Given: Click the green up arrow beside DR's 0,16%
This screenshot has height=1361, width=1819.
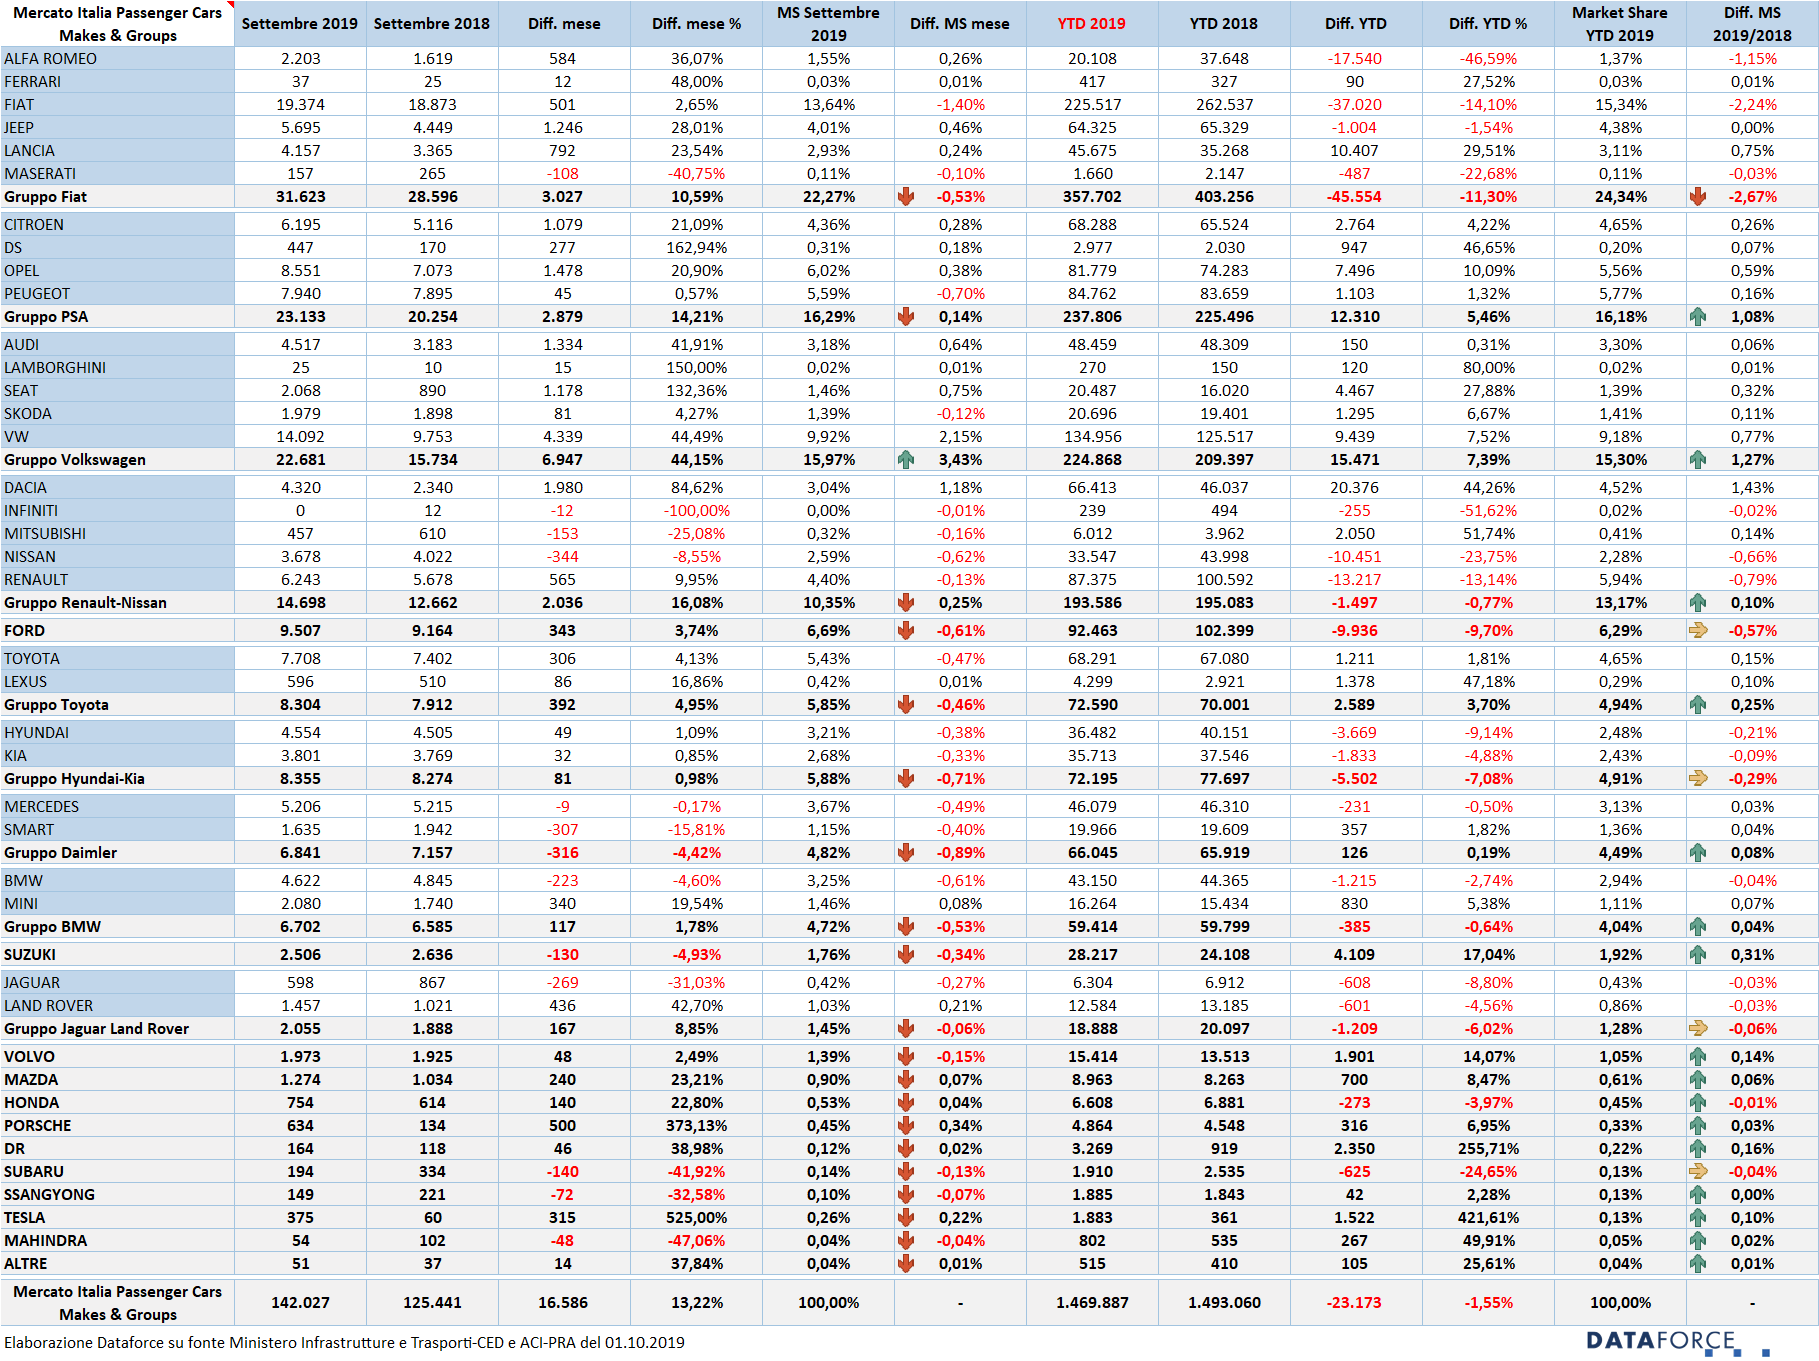Looking at the screenshot, I should tap(1698, 1149).
